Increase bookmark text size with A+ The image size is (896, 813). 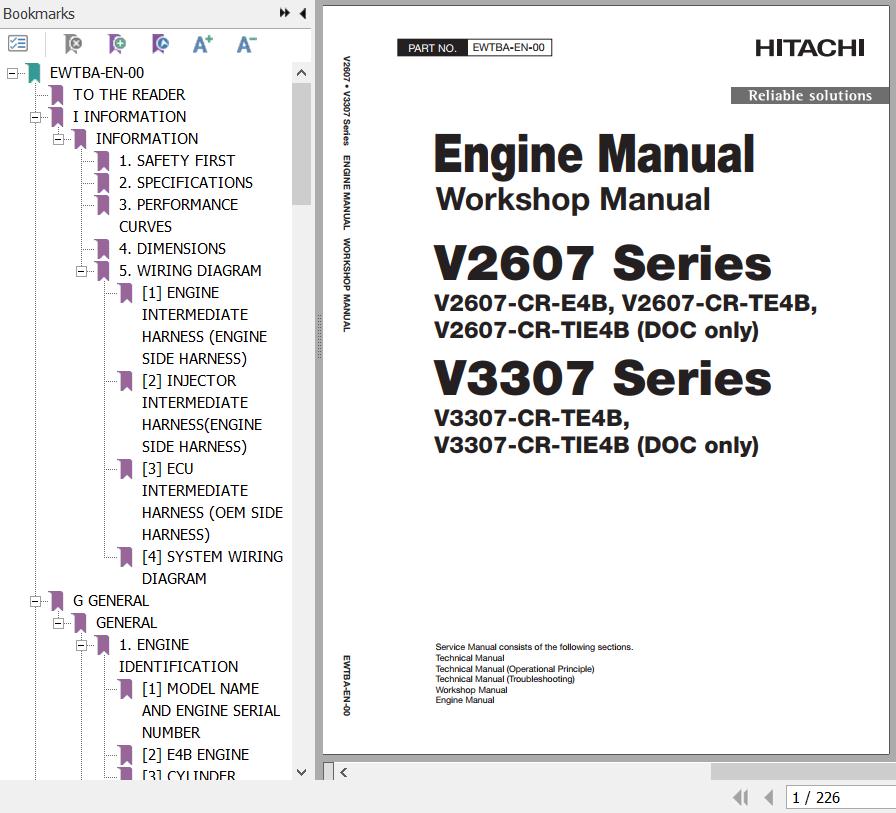(x=202, y=43)
